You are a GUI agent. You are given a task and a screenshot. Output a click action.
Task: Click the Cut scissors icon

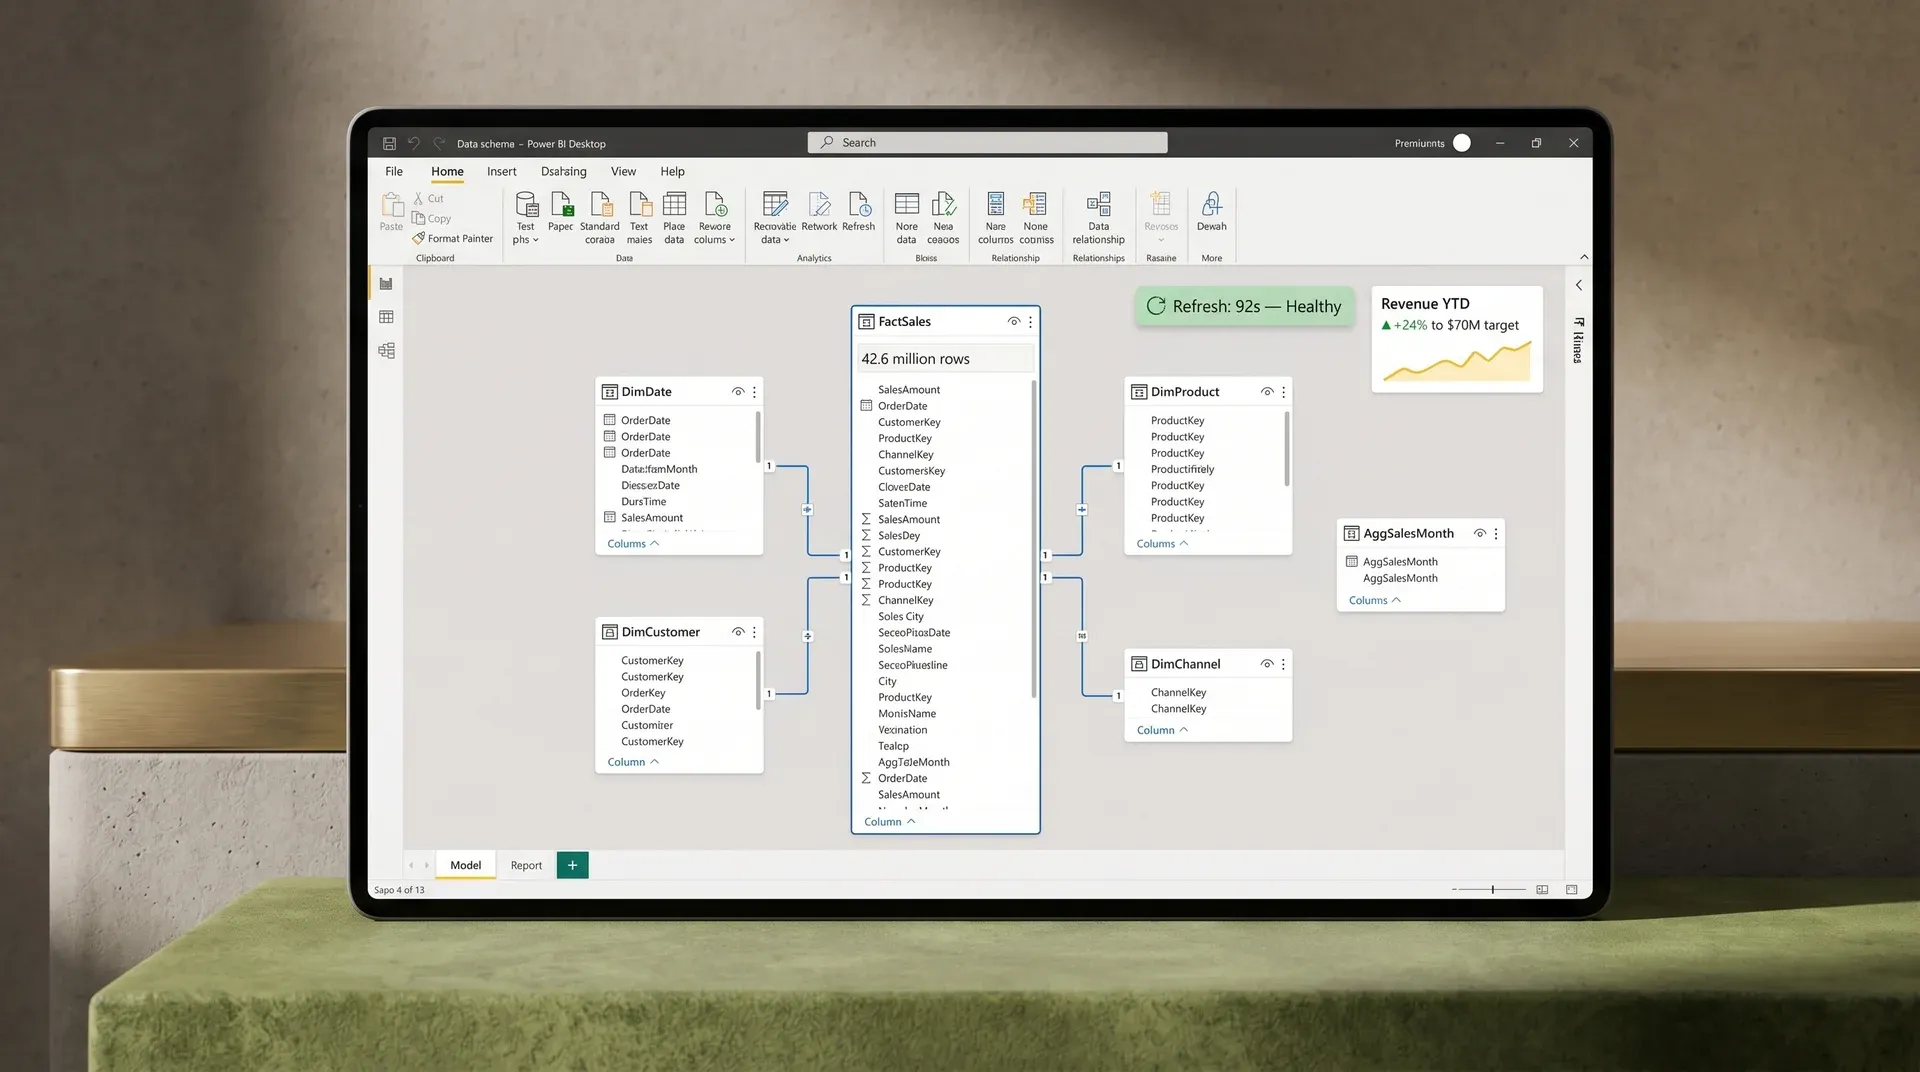[x=419, y=198]
